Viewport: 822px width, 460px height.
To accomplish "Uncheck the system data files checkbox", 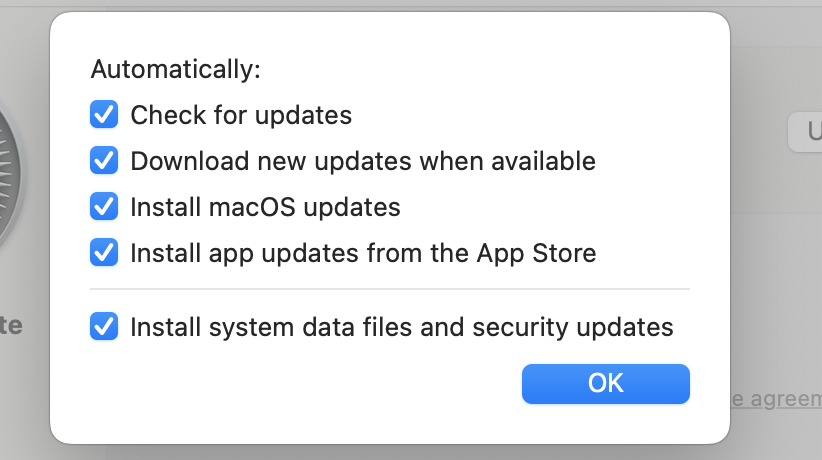I will click(104, 327).
